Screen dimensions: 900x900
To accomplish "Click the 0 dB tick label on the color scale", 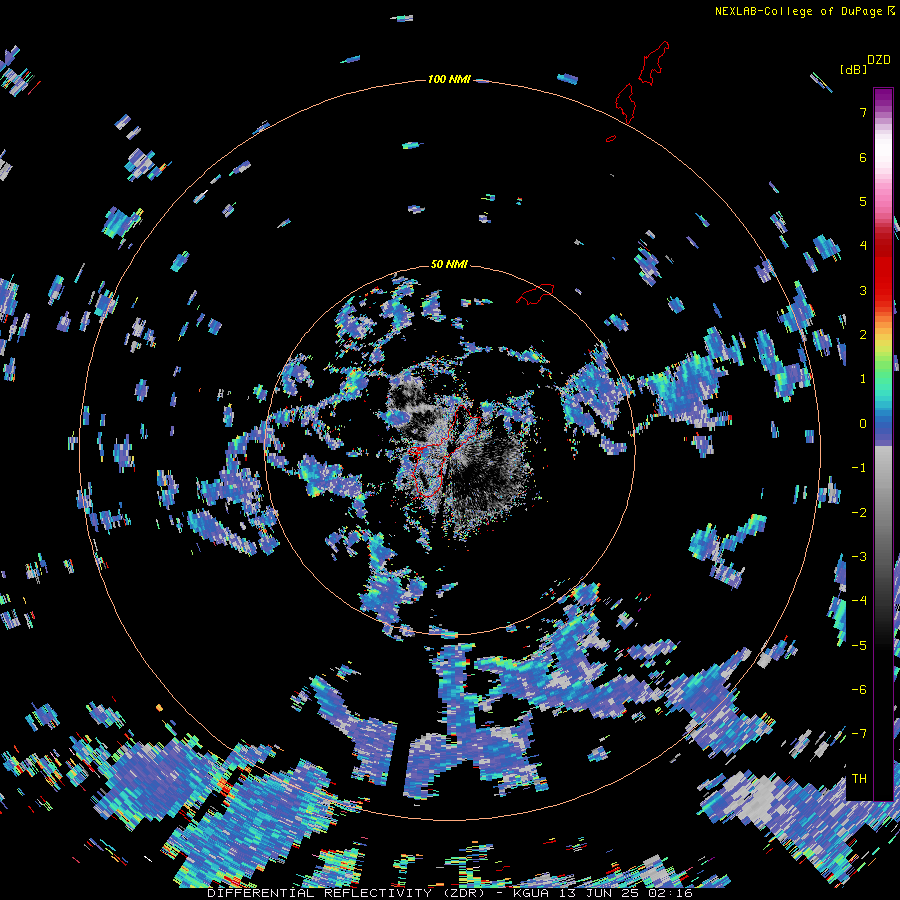I will 863,424.
